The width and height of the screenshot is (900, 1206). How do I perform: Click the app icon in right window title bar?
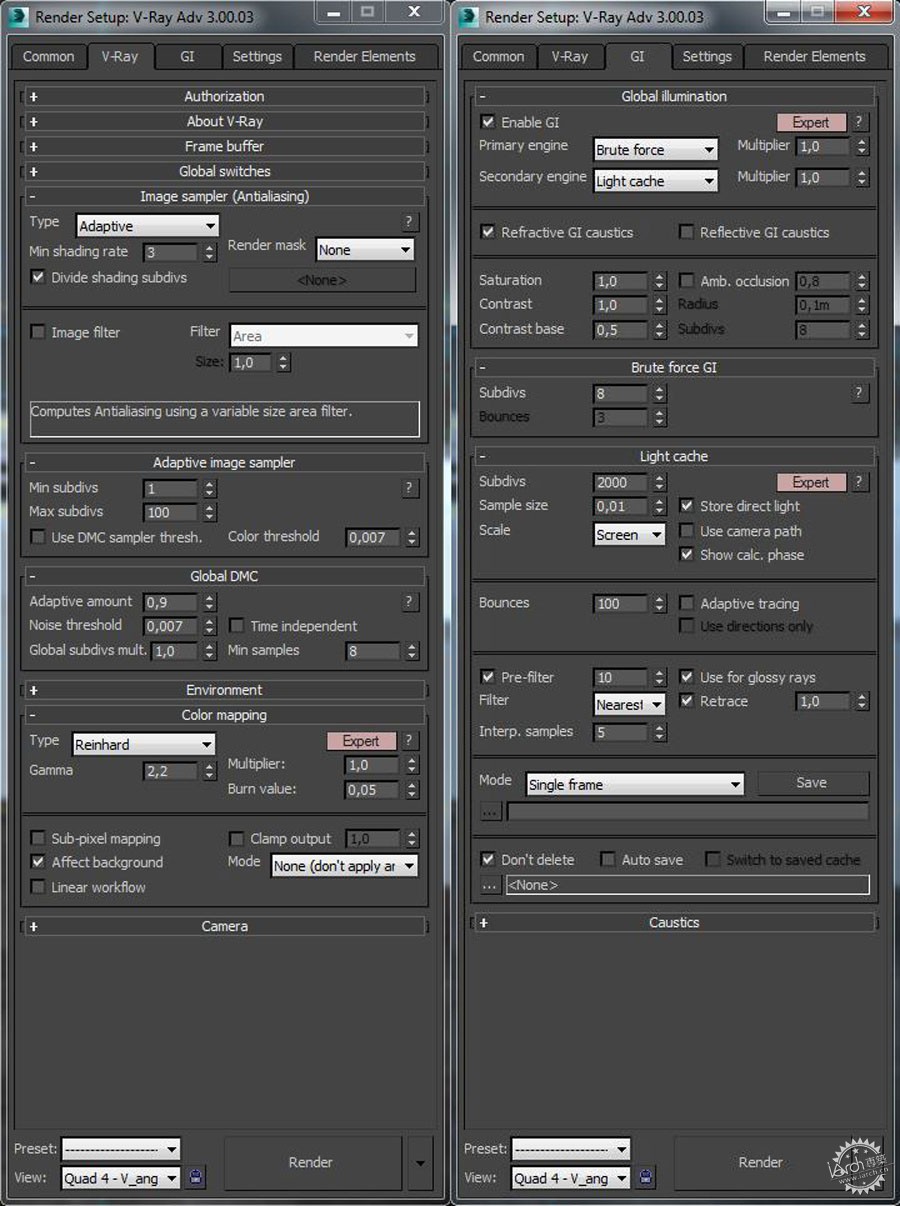click(x=469, y=17)
